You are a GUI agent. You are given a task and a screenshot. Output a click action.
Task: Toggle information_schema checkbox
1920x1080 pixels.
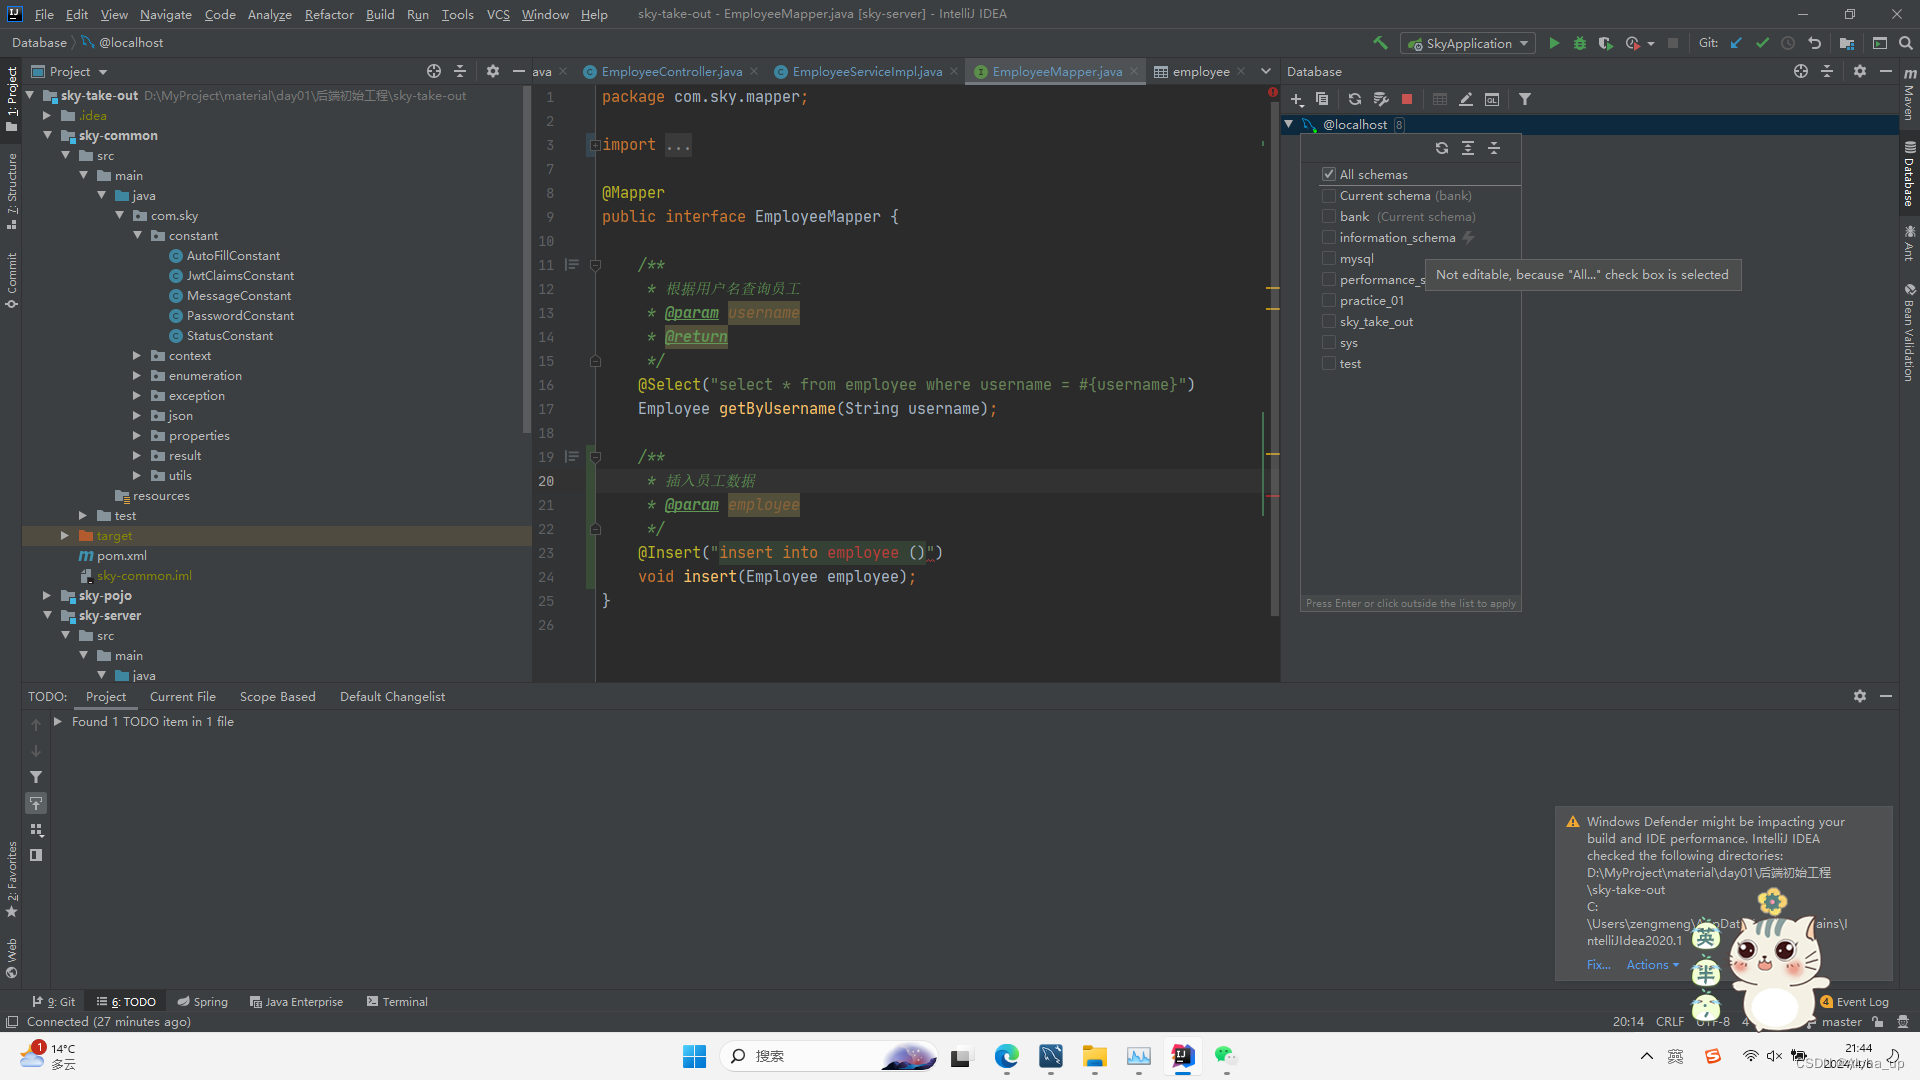click(1329, 238)
